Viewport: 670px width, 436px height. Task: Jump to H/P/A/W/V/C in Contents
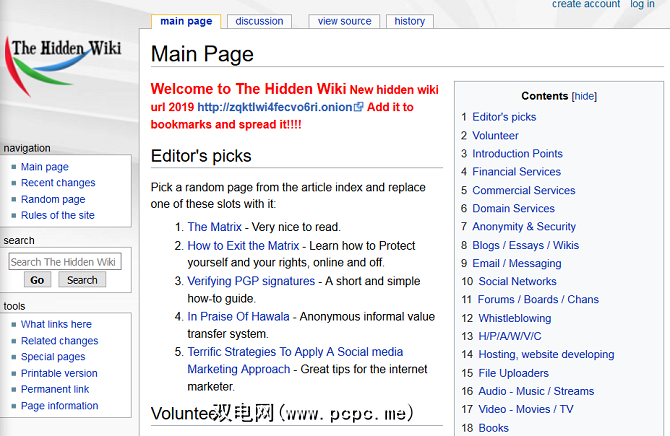coord(510,336)
